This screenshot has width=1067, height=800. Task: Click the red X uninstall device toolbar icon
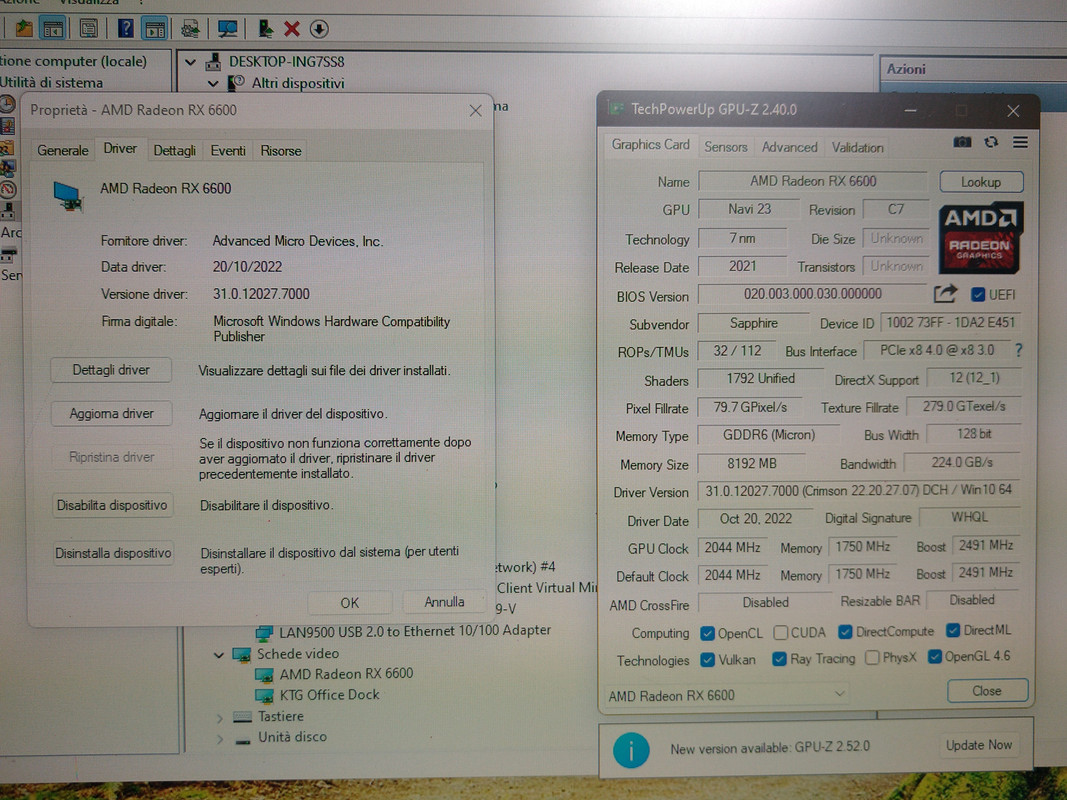pos(292,29)
